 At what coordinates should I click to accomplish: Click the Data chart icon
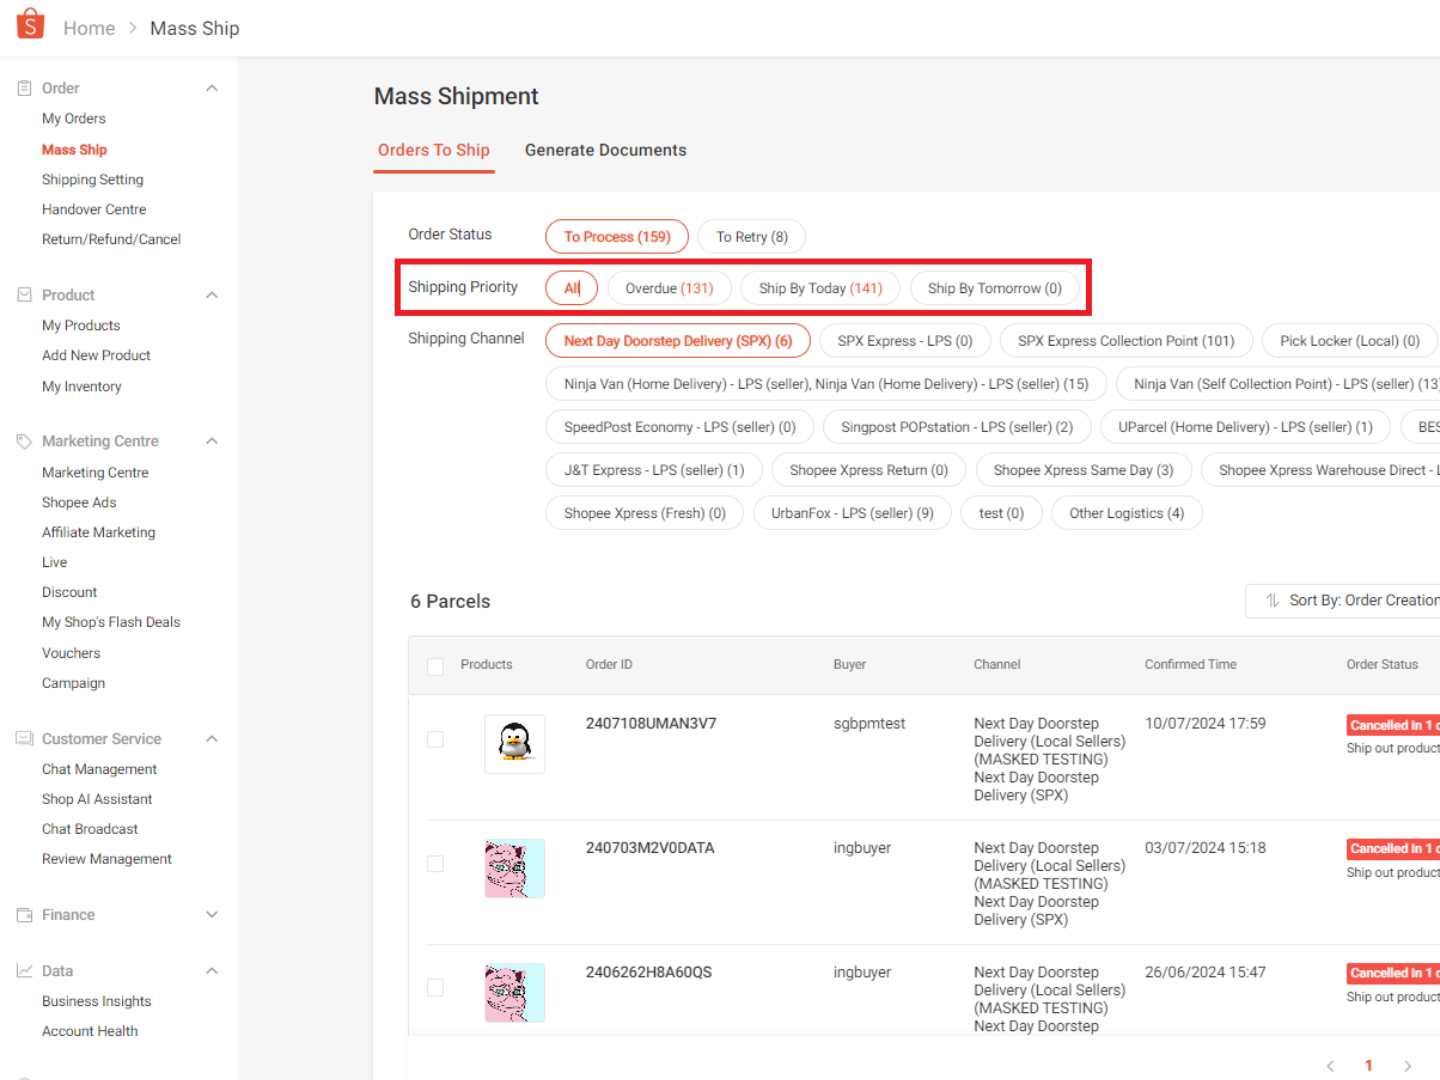click(x=25, y=971)
